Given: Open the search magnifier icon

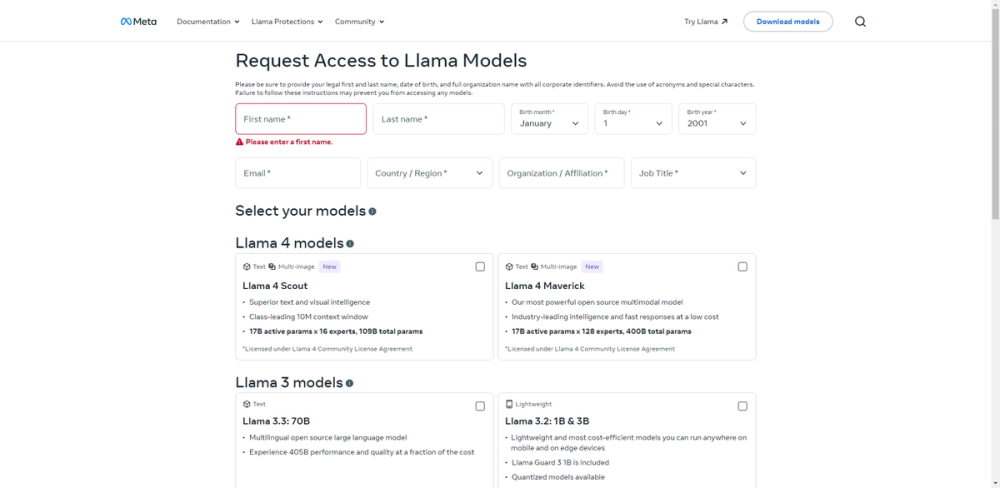Looking at the screenshot, I should click(x=860, y=21).
